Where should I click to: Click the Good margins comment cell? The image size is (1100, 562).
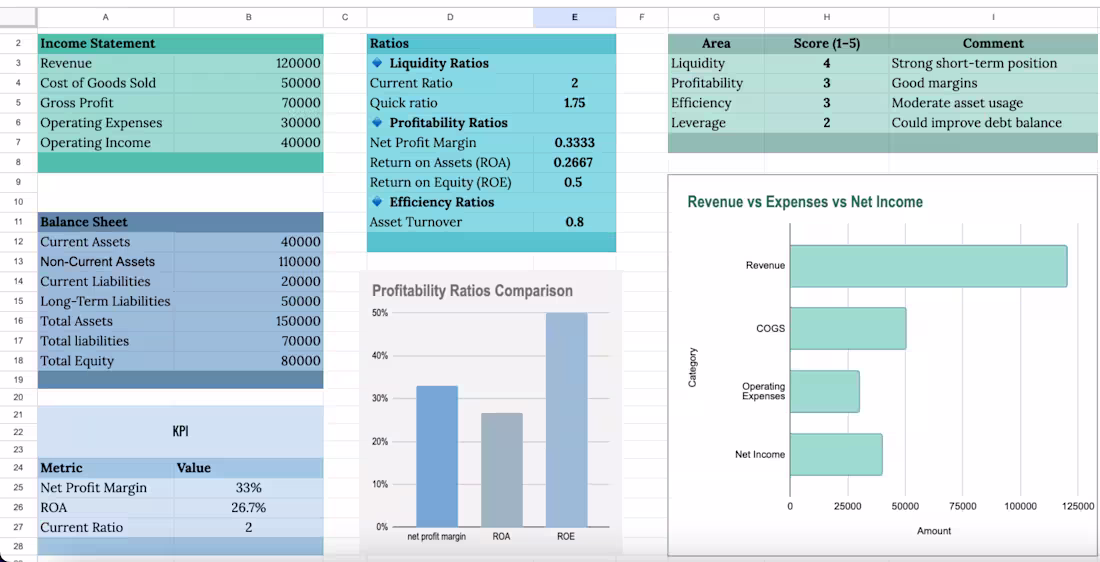[x=993, y=83]
